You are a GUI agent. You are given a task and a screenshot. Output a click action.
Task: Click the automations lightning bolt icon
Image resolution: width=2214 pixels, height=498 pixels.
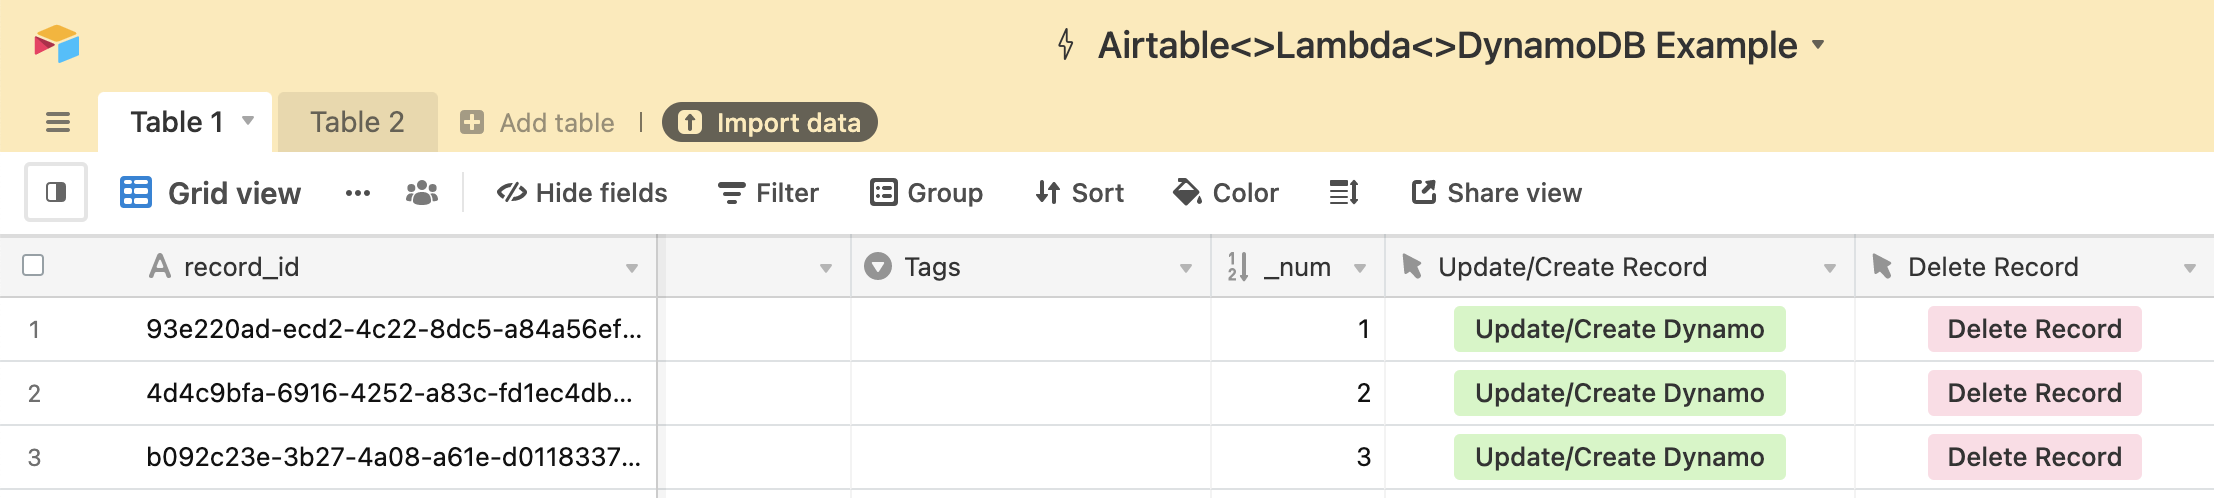[x=1066, y=45]
